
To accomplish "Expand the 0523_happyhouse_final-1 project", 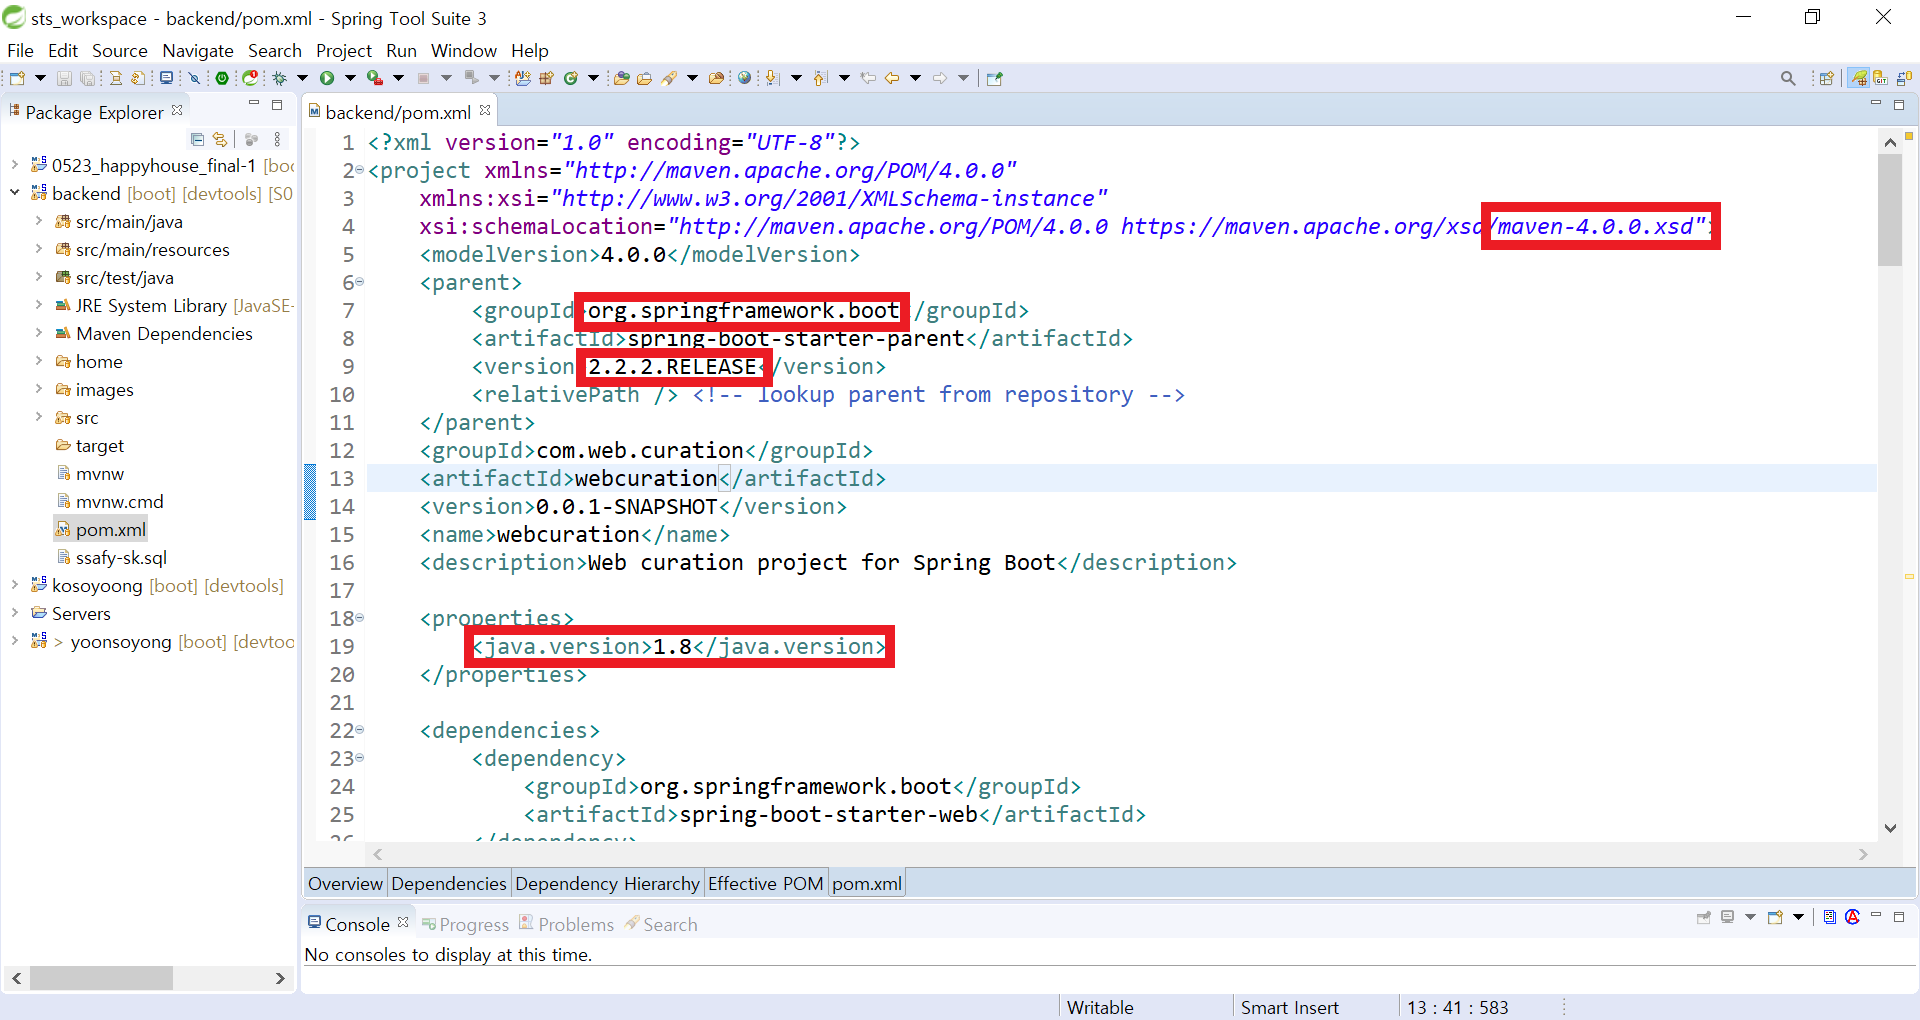I will 15,165.
